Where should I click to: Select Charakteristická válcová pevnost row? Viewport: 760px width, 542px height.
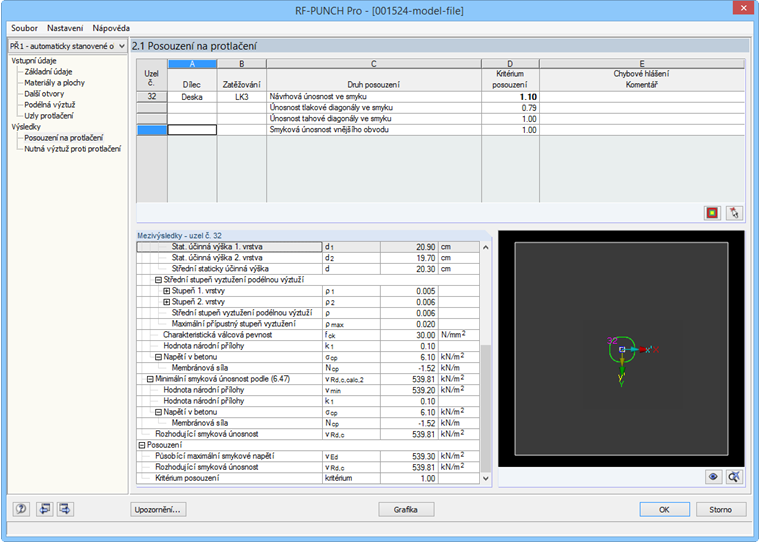pyautogui.click(x=308, y=335)
